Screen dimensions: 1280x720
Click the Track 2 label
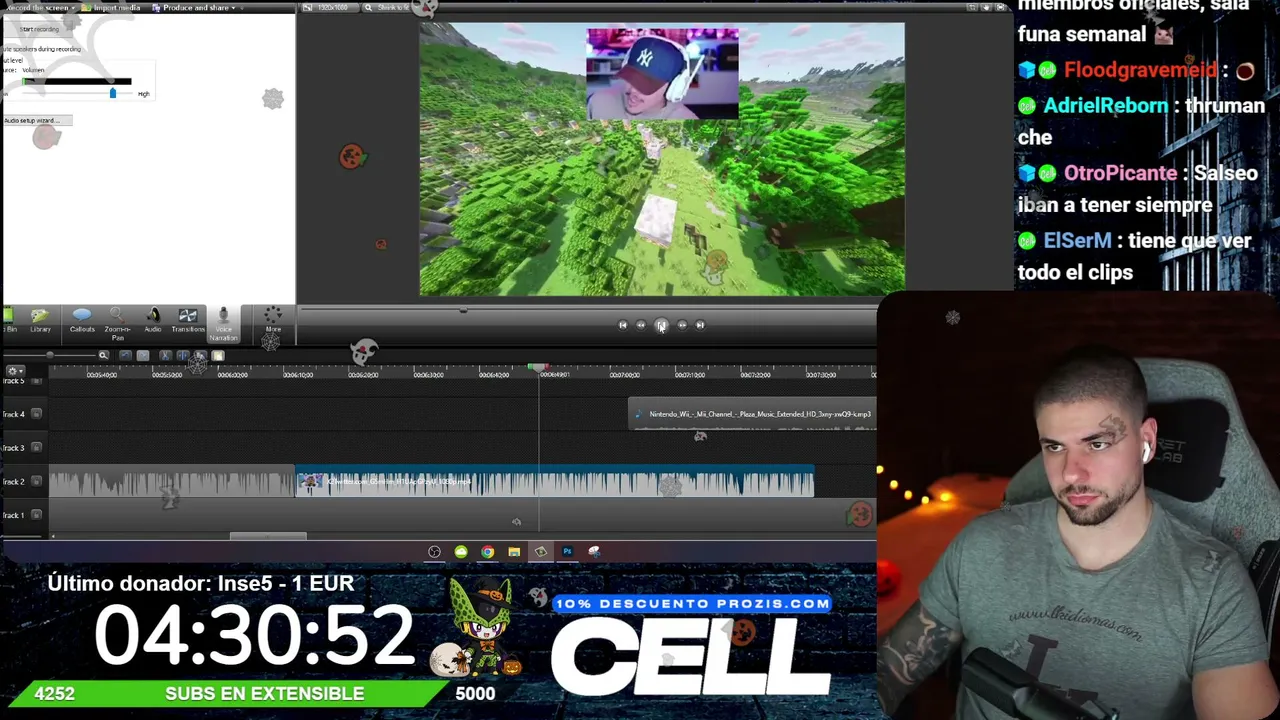click(x=13, y=481)
